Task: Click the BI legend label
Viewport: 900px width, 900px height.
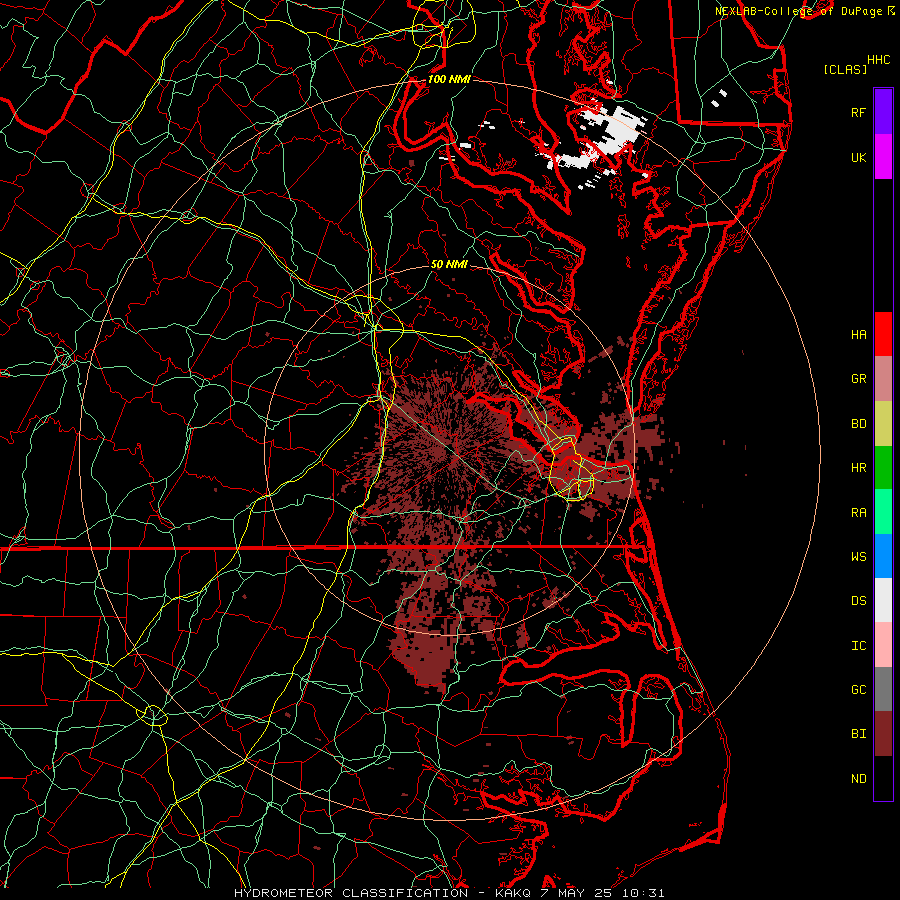Action: [x=858, y=734]
